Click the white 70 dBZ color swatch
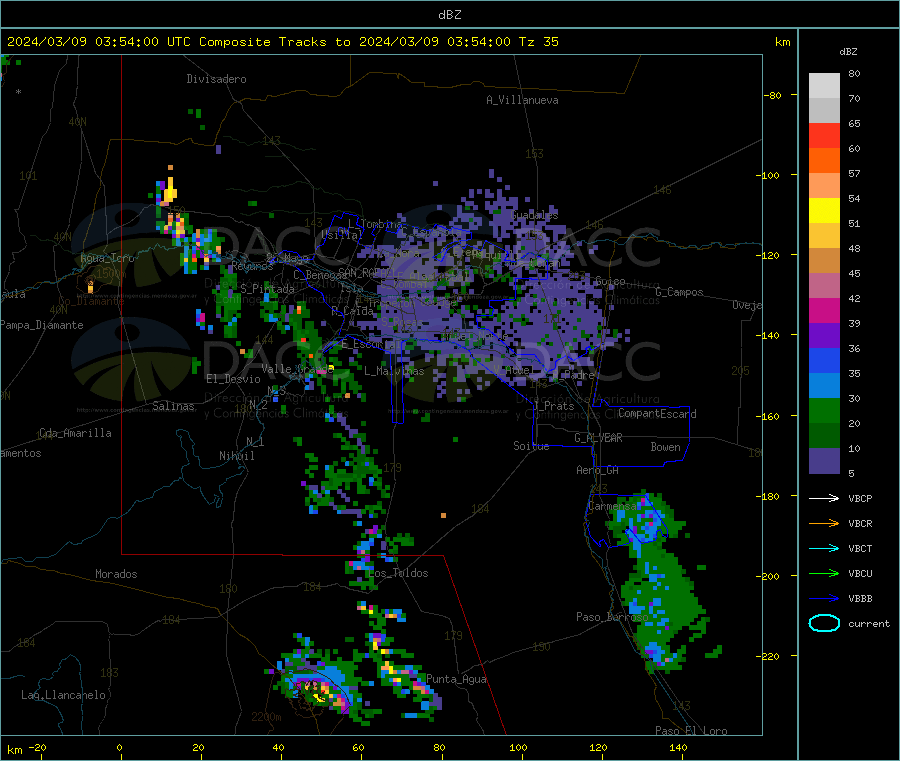 824,86
